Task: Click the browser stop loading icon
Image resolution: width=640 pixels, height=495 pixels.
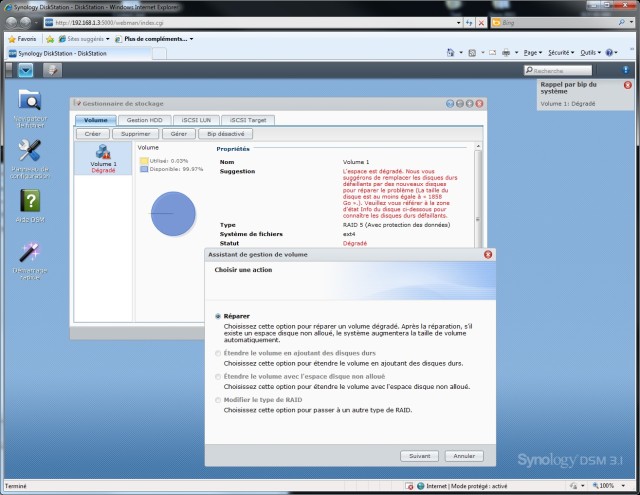Action: point(481,23)
